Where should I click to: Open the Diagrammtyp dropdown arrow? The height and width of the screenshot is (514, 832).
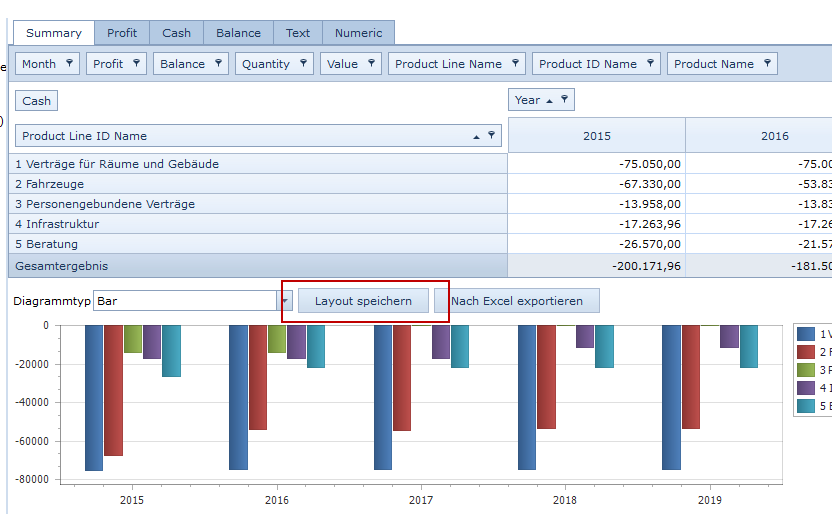[285, 301]
